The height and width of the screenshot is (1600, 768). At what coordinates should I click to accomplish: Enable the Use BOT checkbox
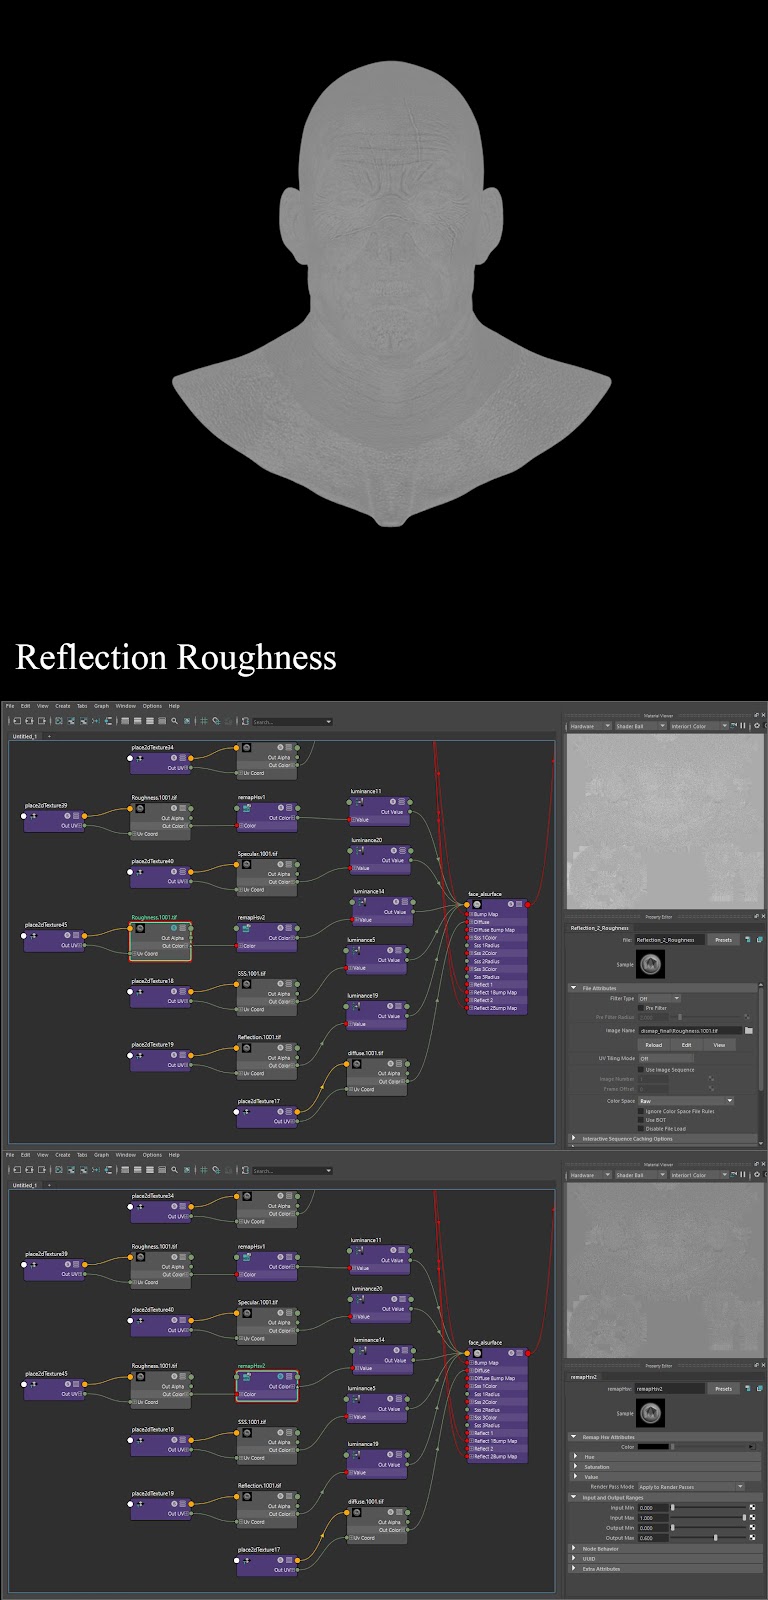click(641, 1120)
